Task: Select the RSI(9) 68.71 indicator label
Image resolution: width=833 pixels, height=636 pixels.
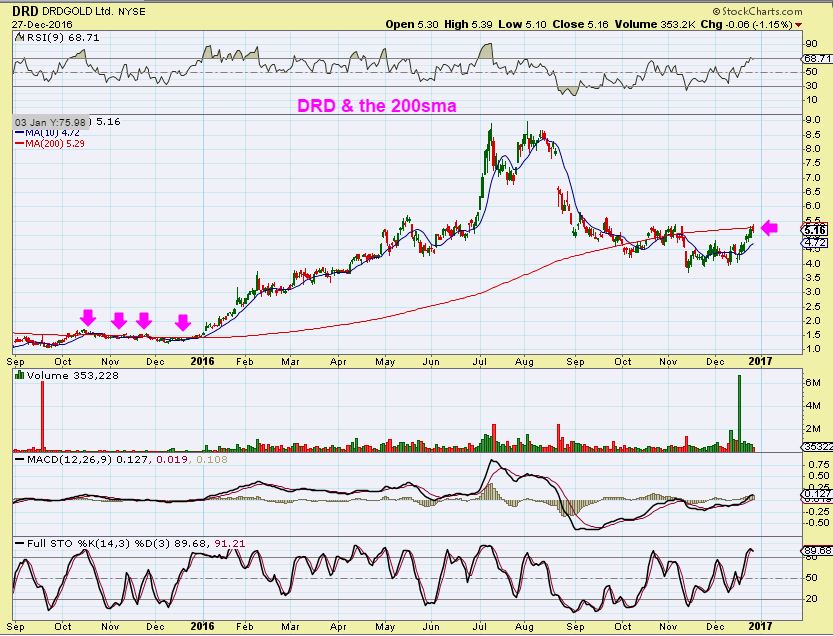Action: tap(62, 38)
